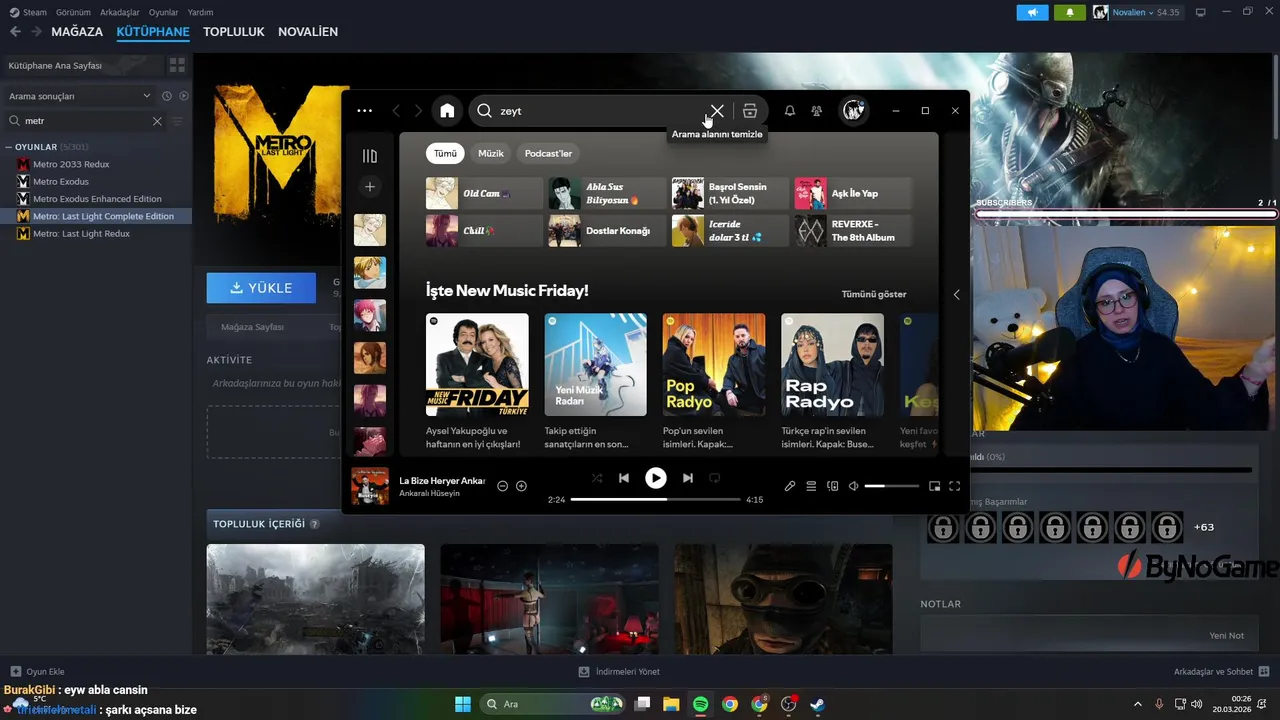This screenshot has height=720, width=1280.
Task: Open the Spotify Browse icon beside search
Action: [x=750, y=111]
